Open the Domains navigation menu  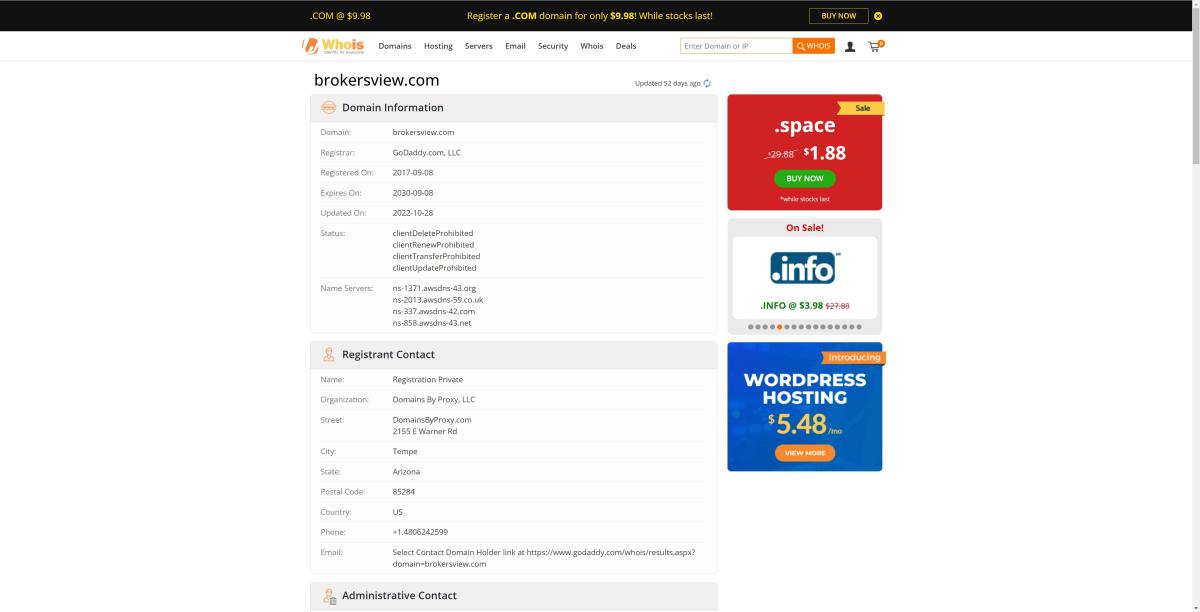click(x=395, y=46)
